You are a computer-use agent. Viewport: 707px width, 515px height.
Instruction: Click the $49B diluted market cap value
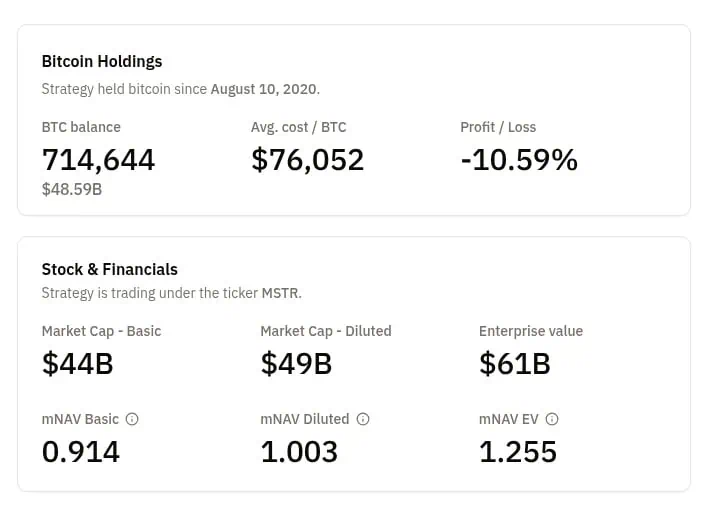click(296, 364)
